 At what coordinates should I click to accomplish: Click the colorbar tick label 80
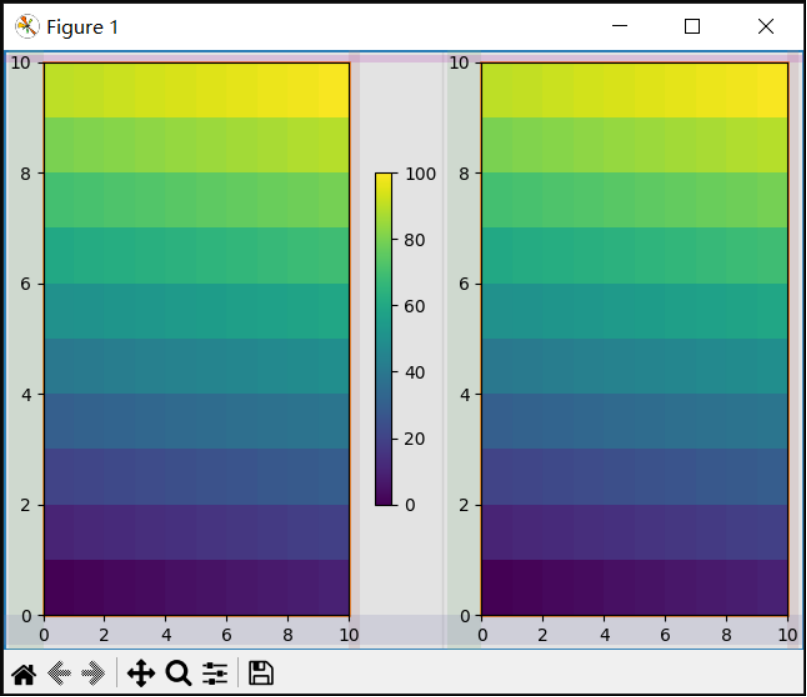pos(415,240)
